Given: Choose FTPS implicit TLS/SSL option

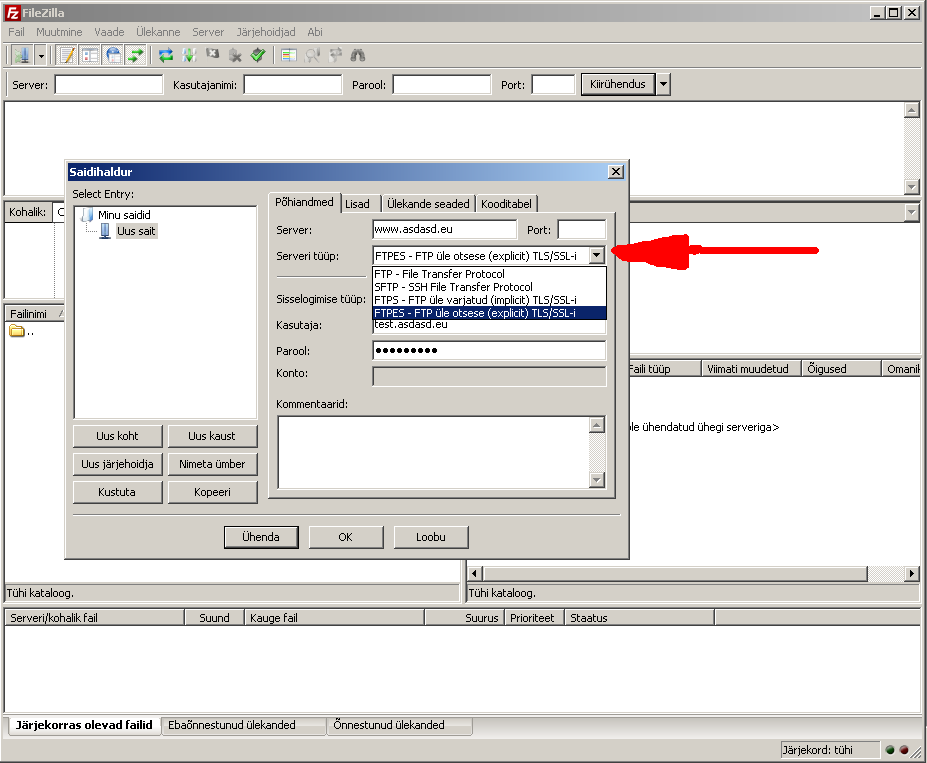Looking at the screenshot, I should pyautogui.click(x=489, y=300).
